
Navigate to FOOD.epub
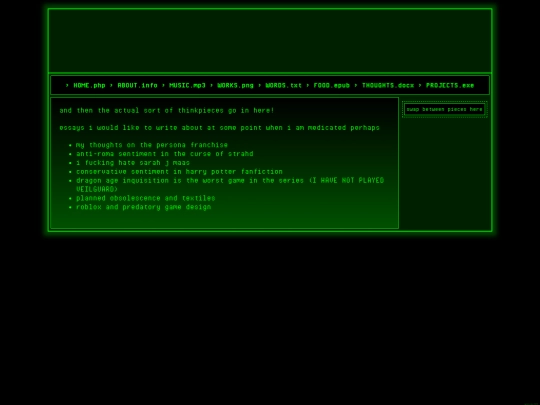pyautogui.click(x=332, y=85)
